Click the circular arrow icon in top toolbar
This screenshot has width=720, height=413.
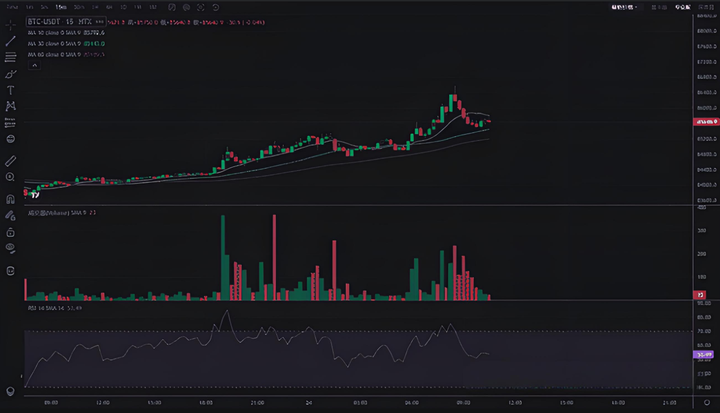click(215, 7)
